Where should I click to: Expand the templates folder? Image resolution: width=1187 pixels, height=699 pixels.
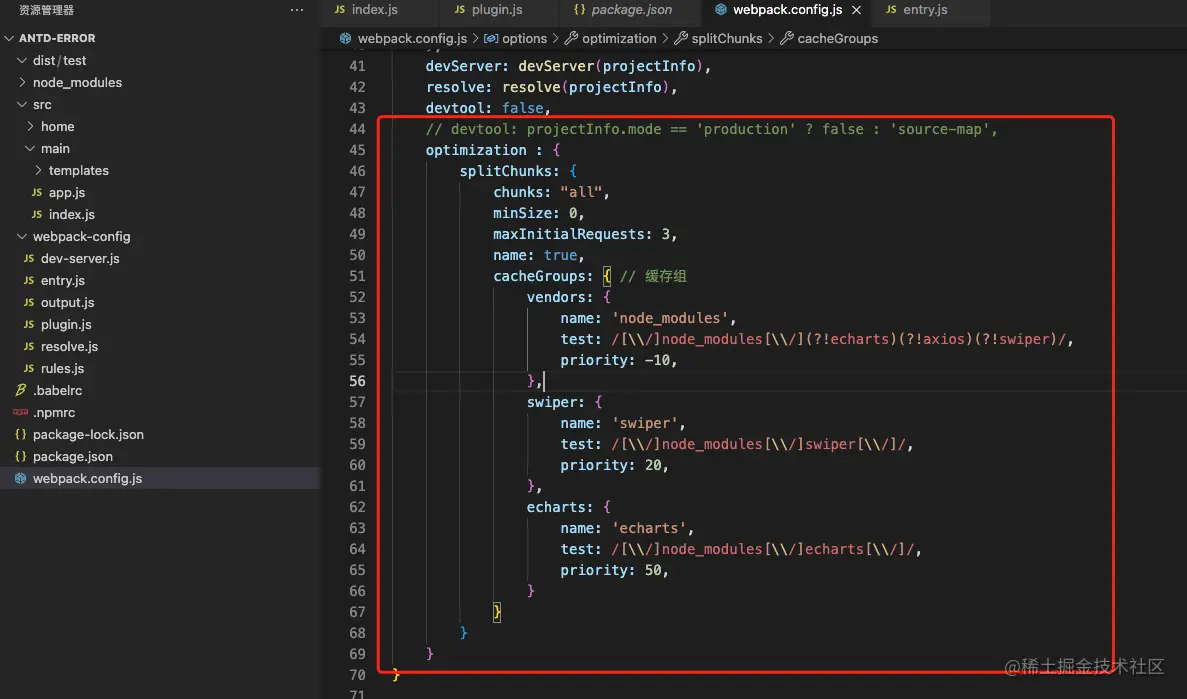coord(39,170)
